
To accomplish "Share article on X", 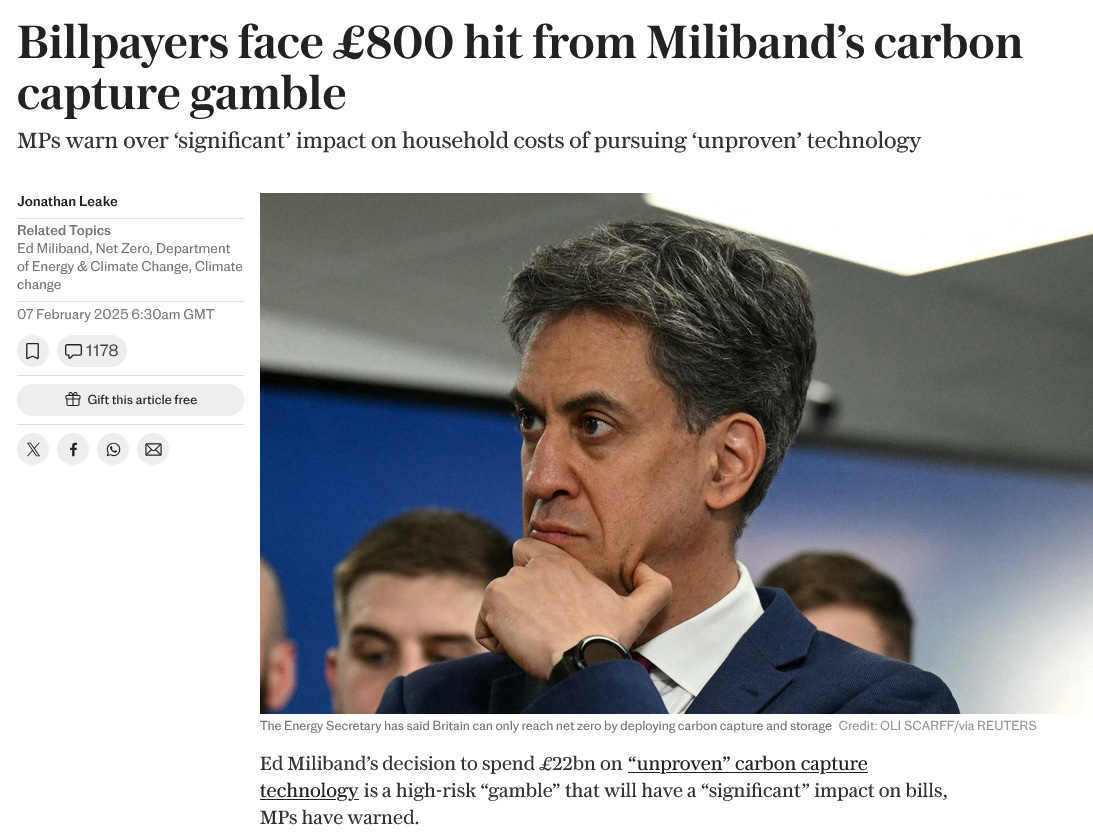I will (33, 449).
